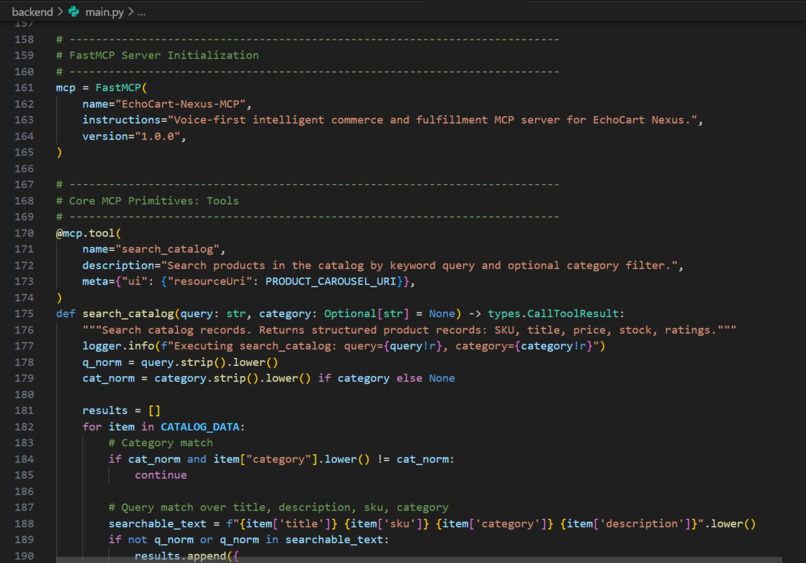Click the docstring on line 176

click(409, 330)
